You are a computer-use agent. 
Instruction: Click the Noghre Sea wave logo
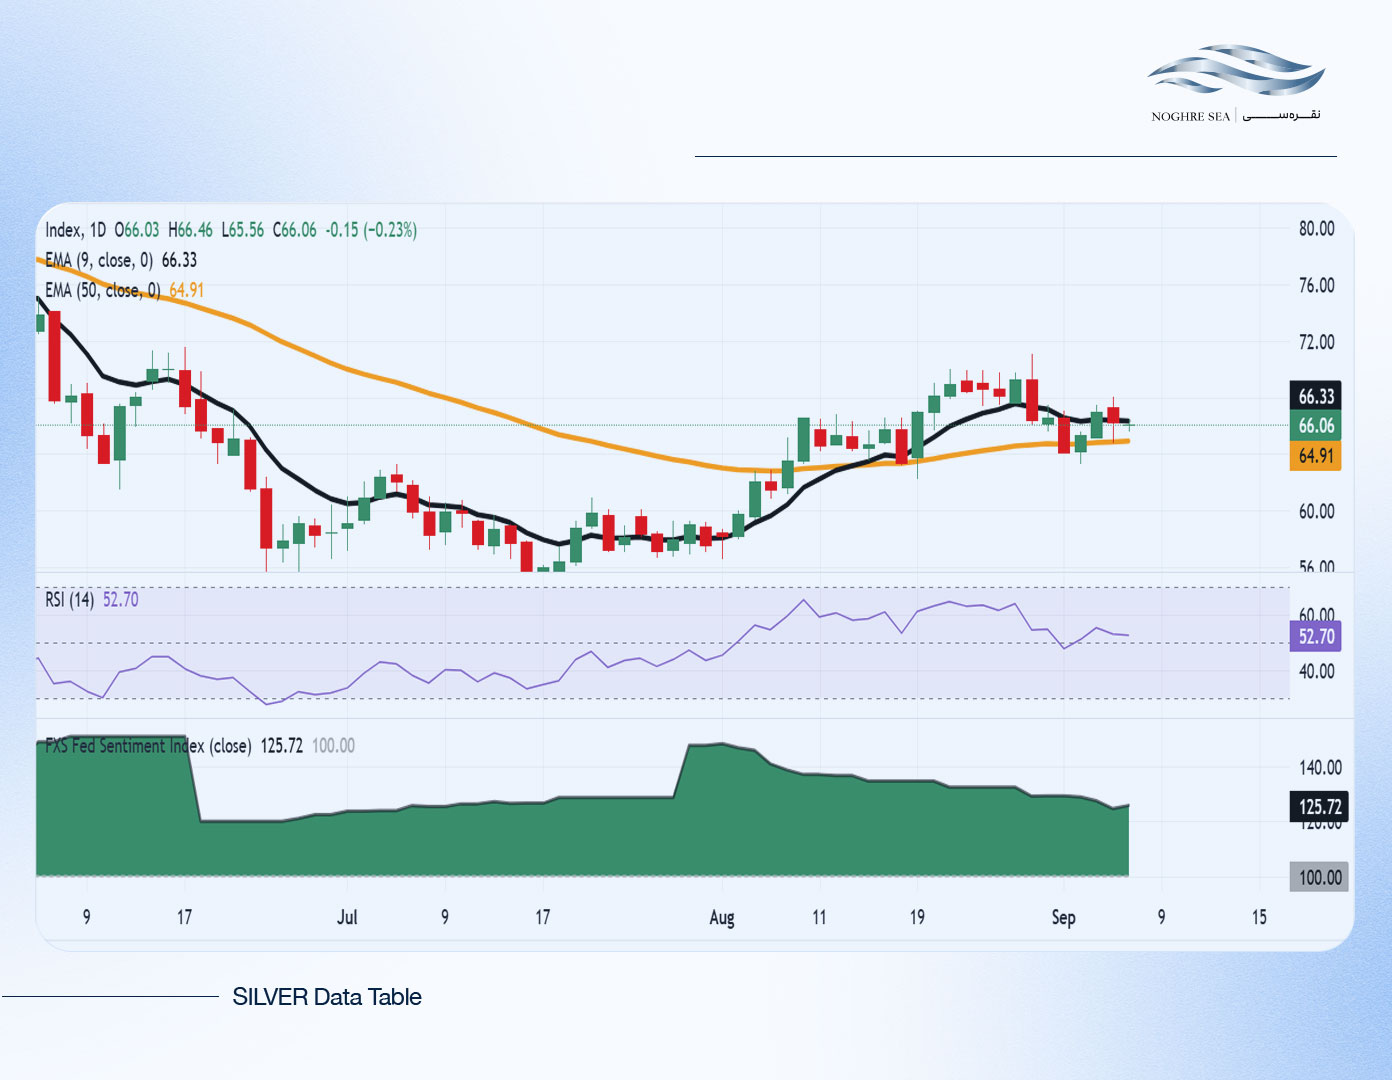(1236, 71)
